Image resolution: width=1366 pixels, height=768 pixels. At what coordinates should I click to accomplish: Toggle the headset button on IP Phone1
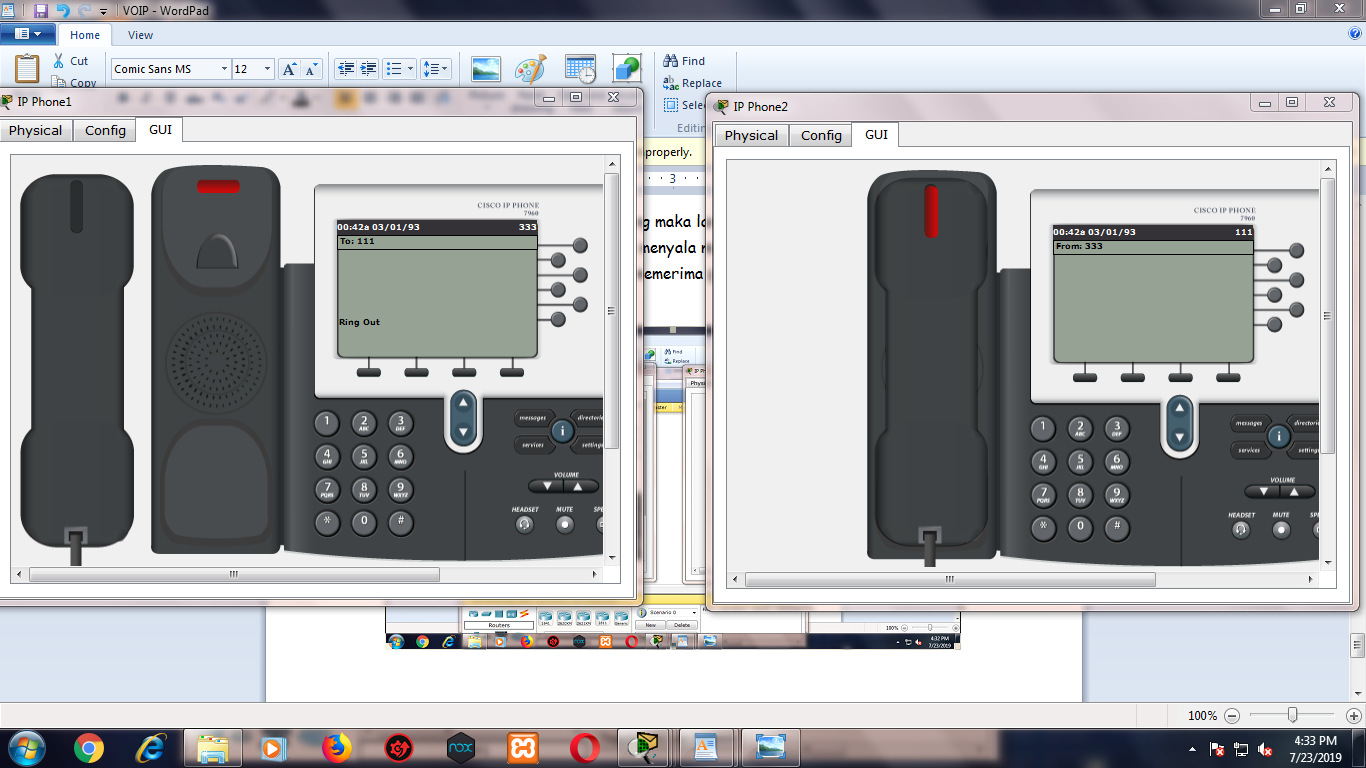point(525,524)
